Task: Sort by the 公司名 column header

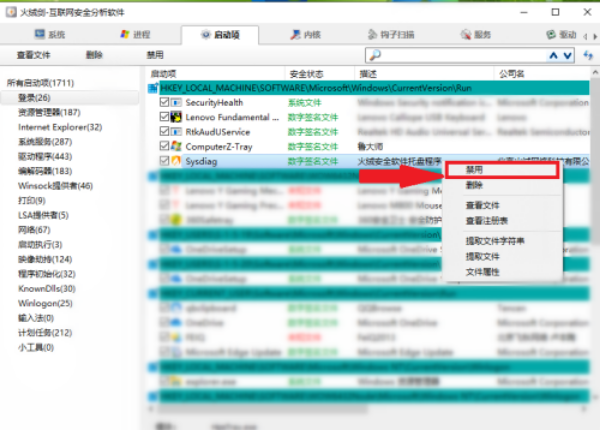Action: point(512,74)
